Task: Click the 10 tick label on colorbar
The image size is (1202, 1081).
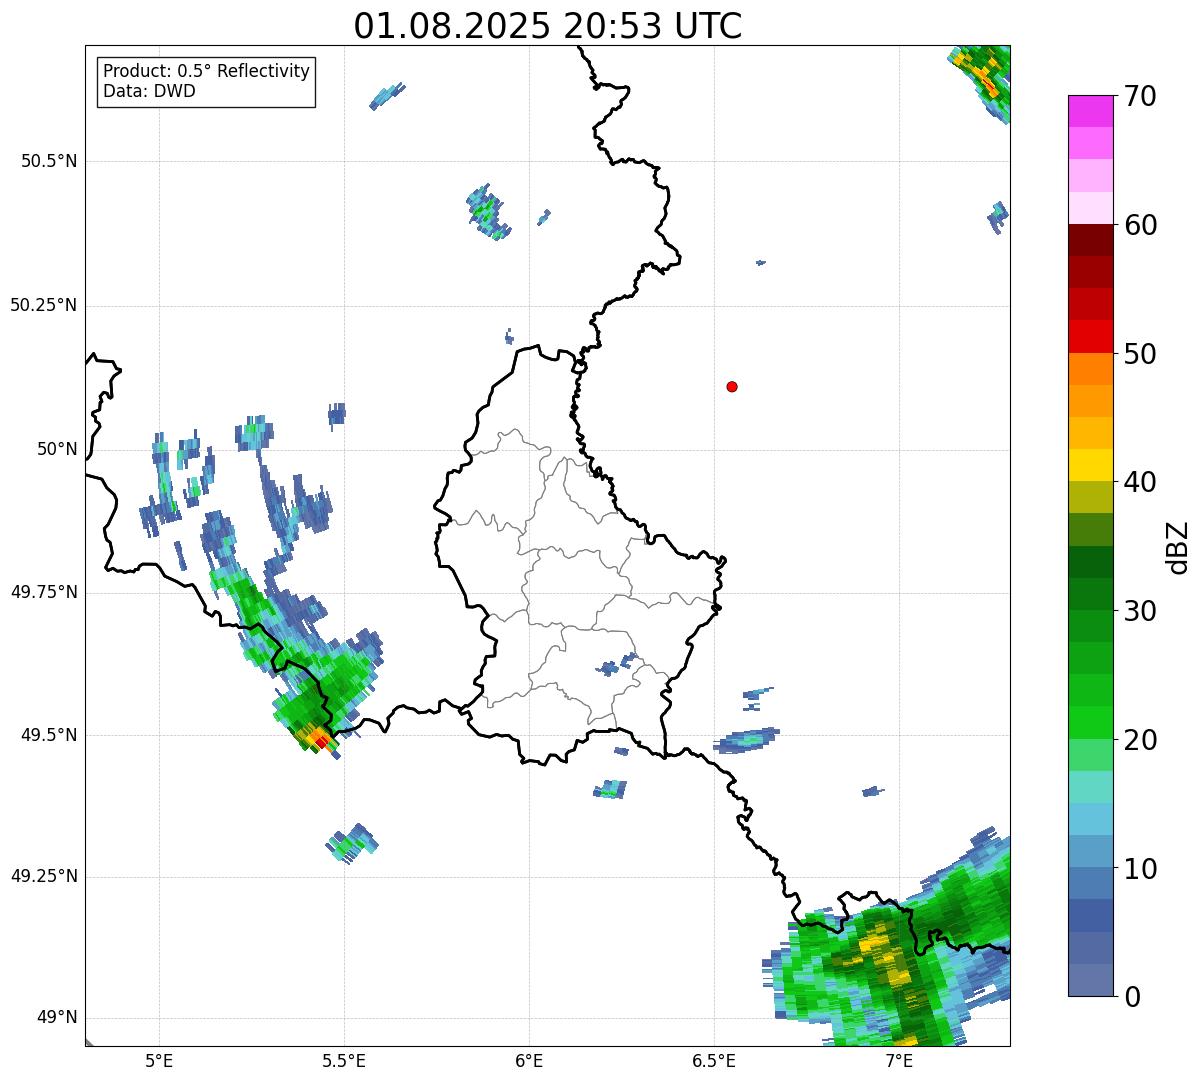Action: 1140,868
